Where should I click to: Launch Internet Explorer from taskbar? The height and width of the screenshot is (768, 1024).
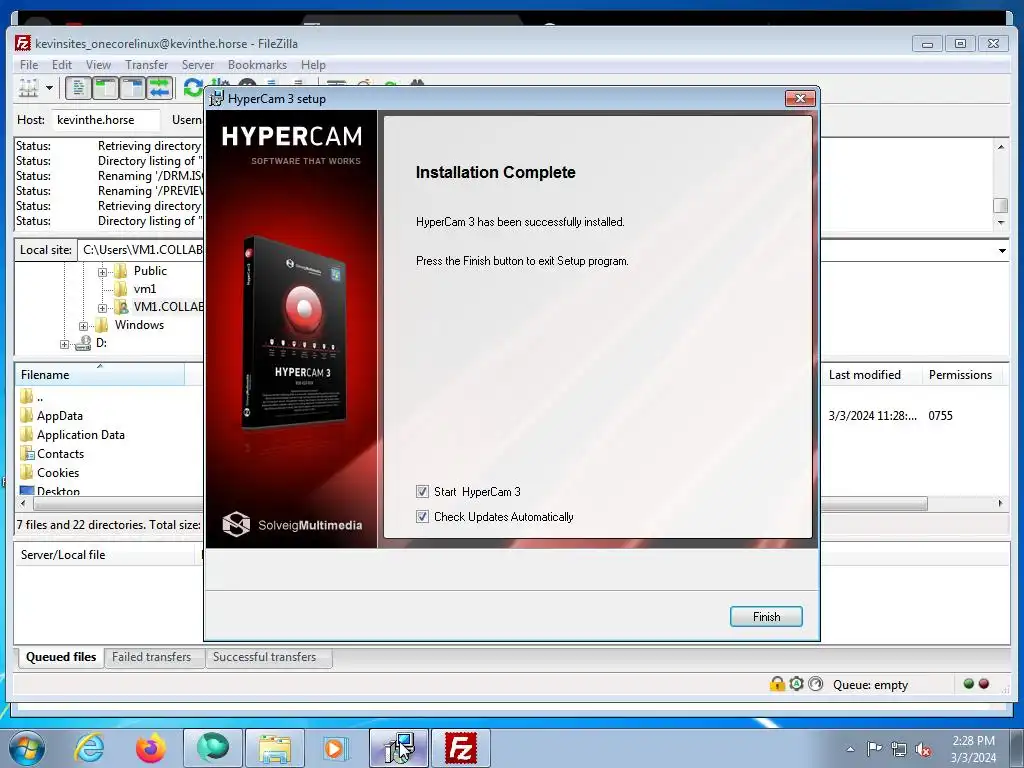[x=89, y=748]
